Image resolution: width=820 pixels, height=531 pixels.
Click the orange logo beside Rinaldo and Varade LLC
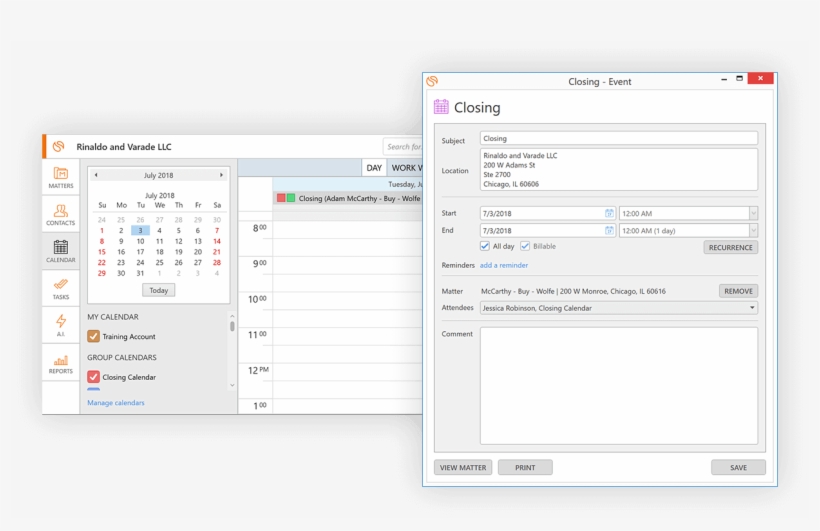59,146
